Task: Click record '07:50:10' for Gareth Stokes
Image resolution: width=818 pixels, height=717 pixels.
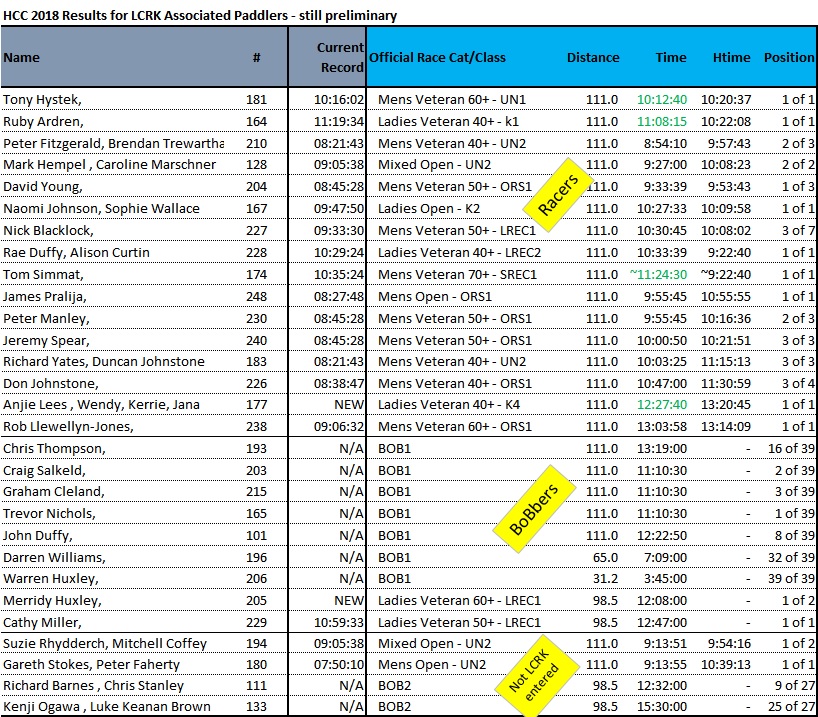Action: pos(339,664)
